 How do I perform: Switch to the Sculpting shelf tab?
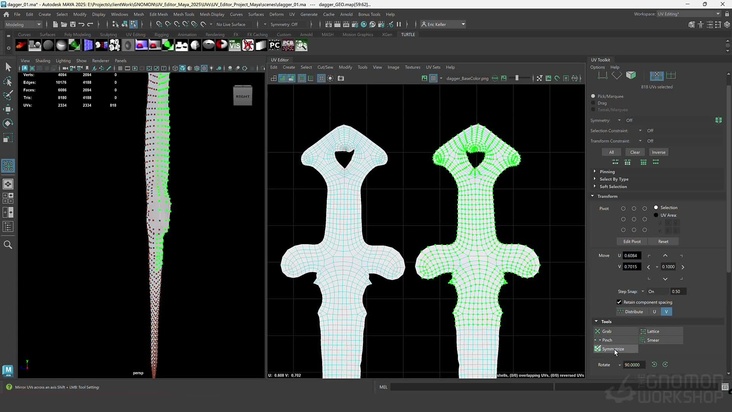(x=108, y=35)
